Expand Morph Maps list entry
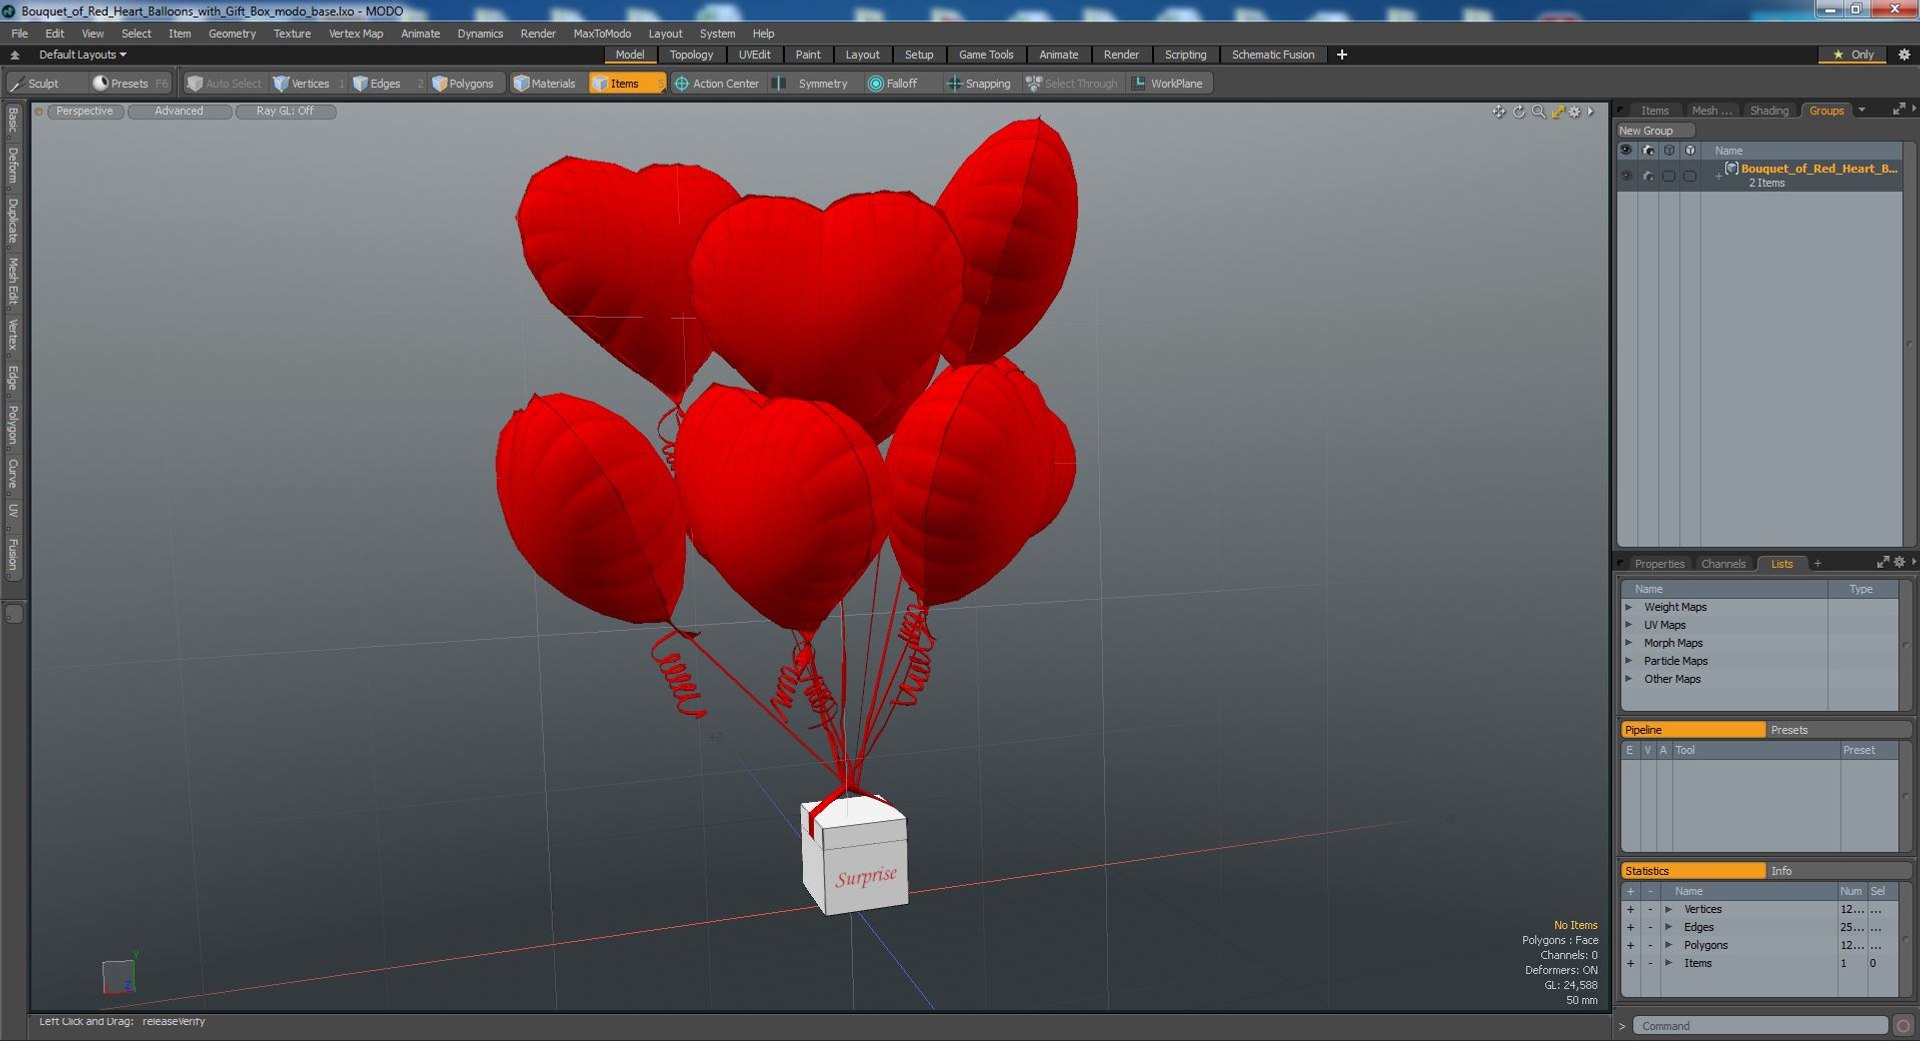The height and width of the screenshot is (1041, 1920). (x=1629, y=643)
